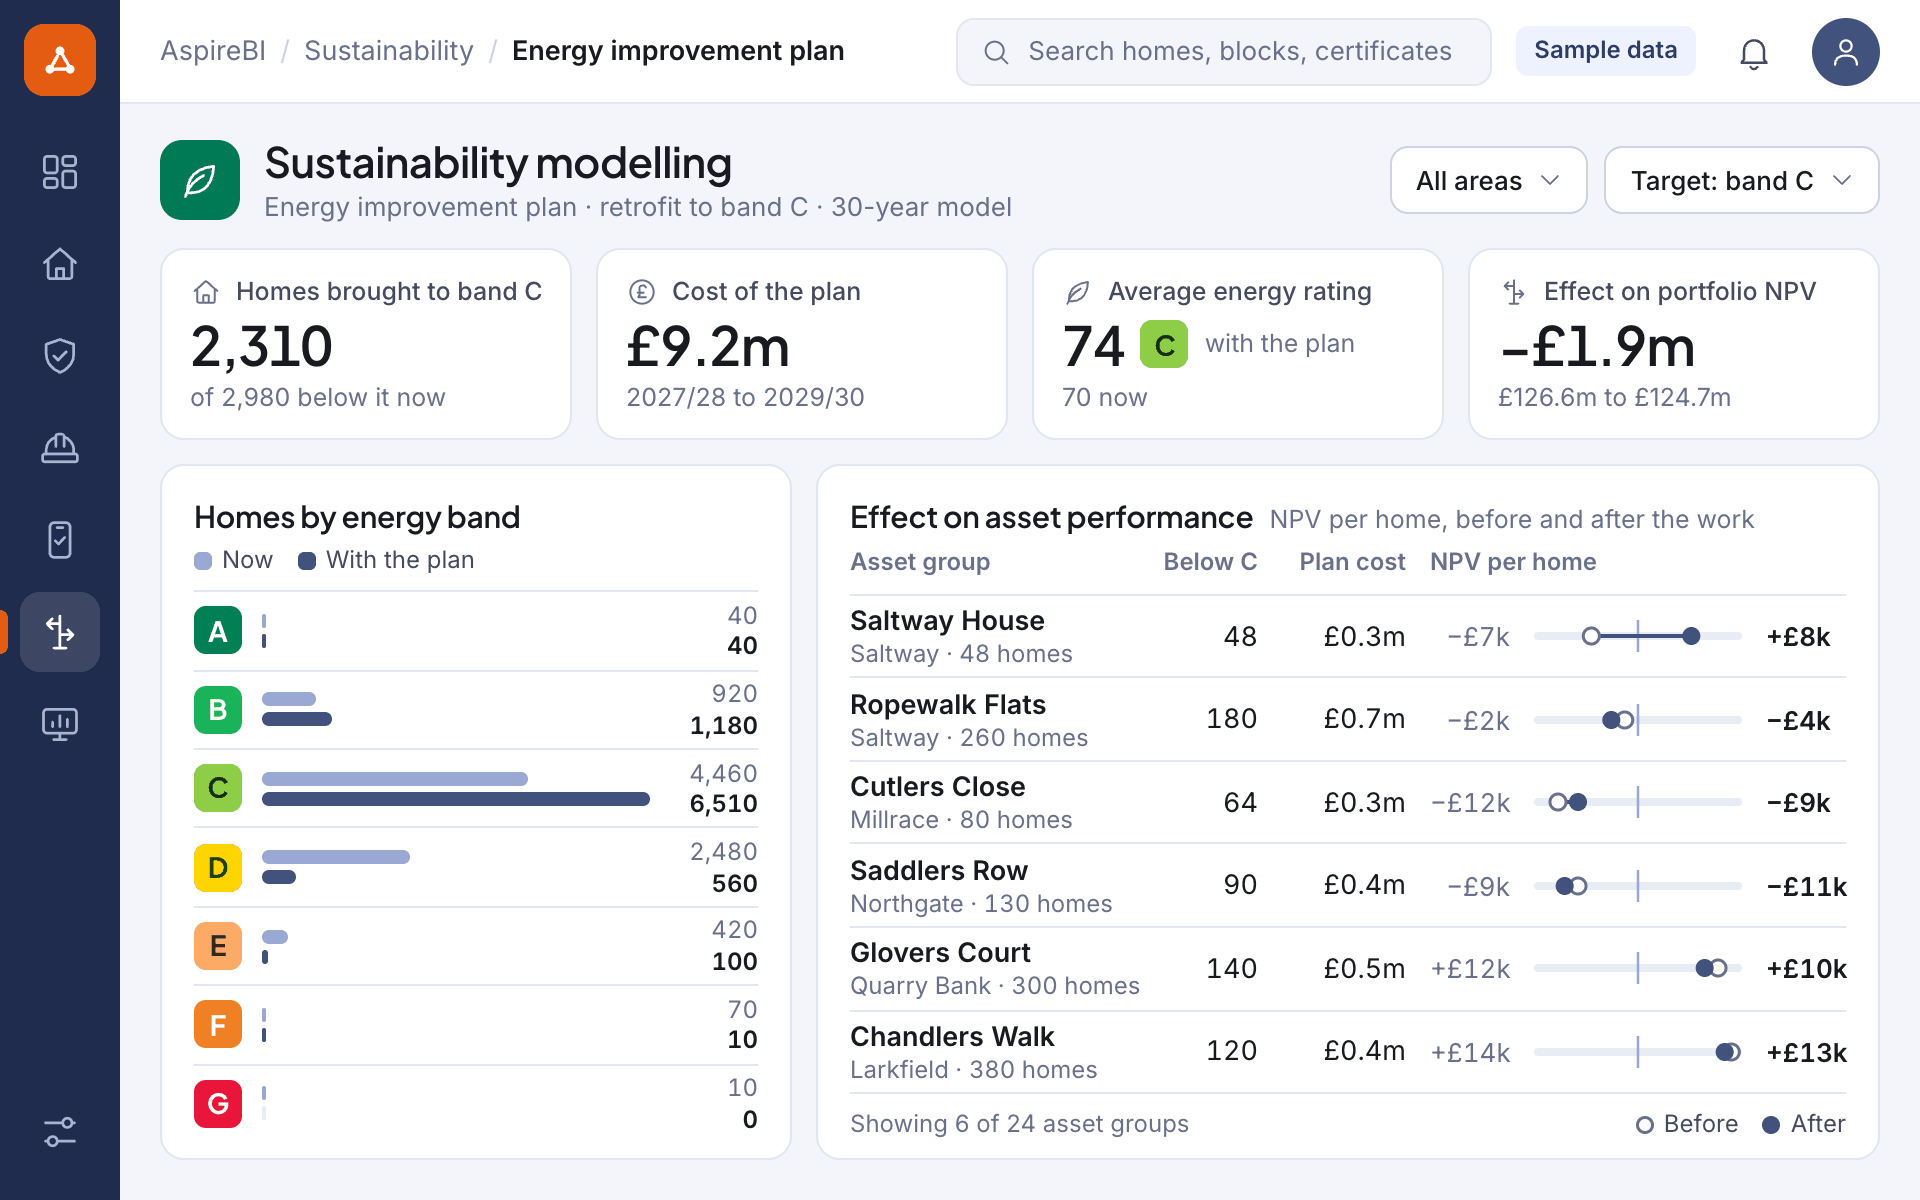
Task: Click the AspireBI orange logo icon
Action: point(60,60)
